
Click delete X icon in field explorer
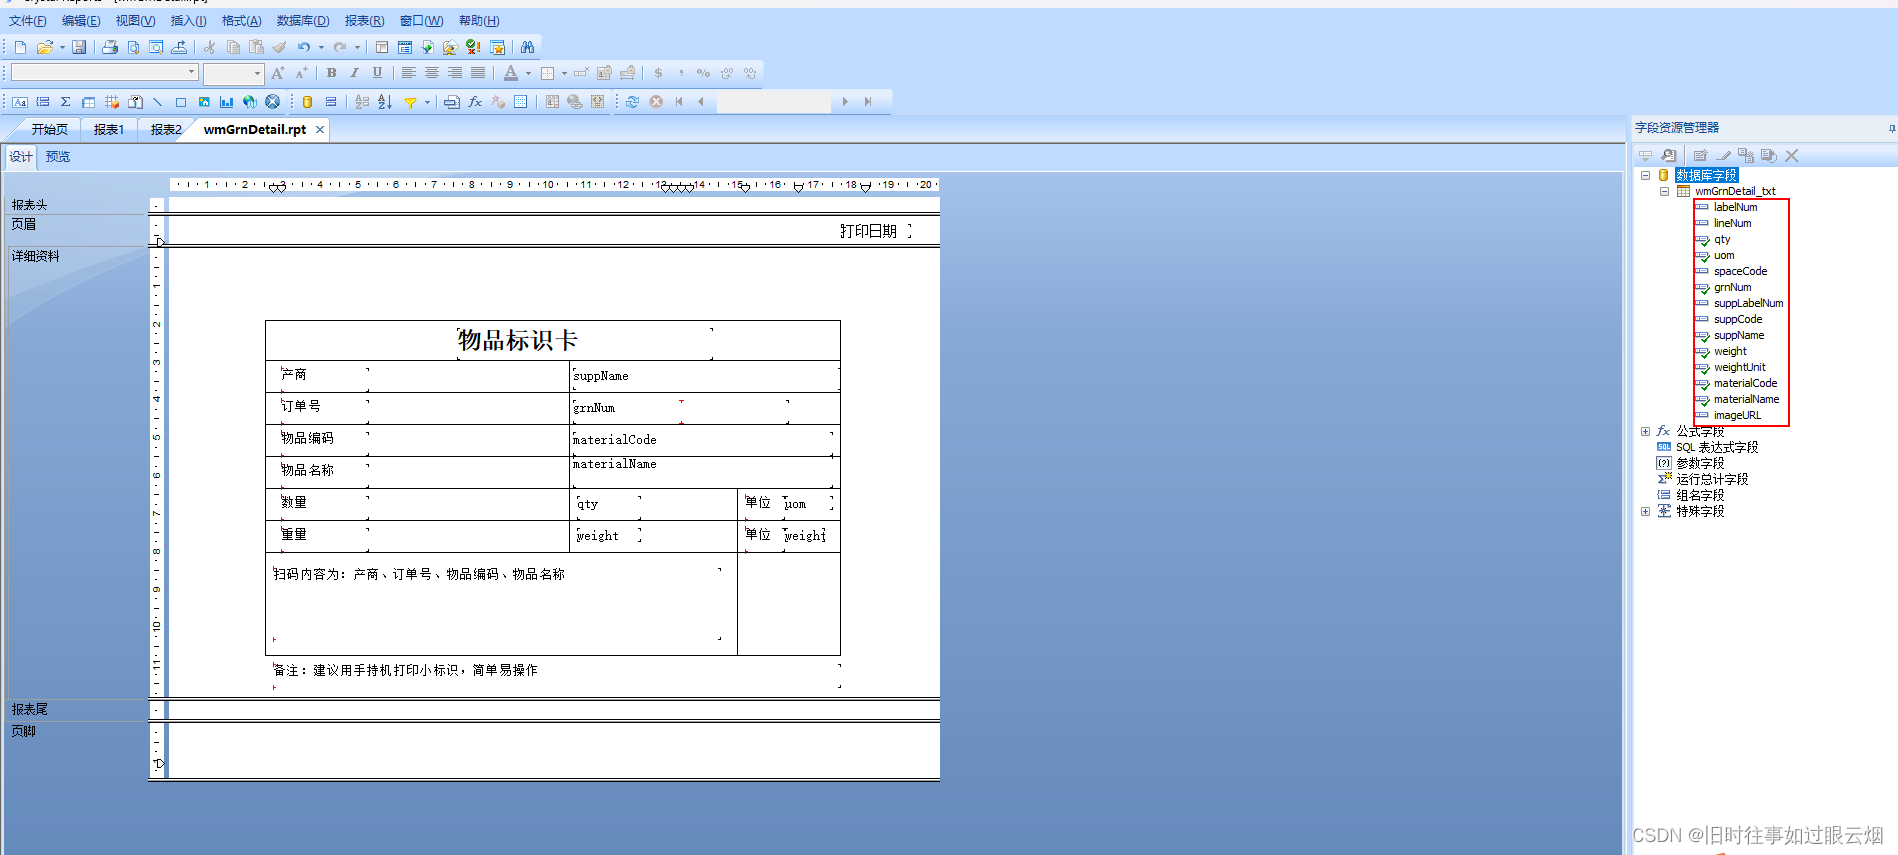[x=1792, y=156]
